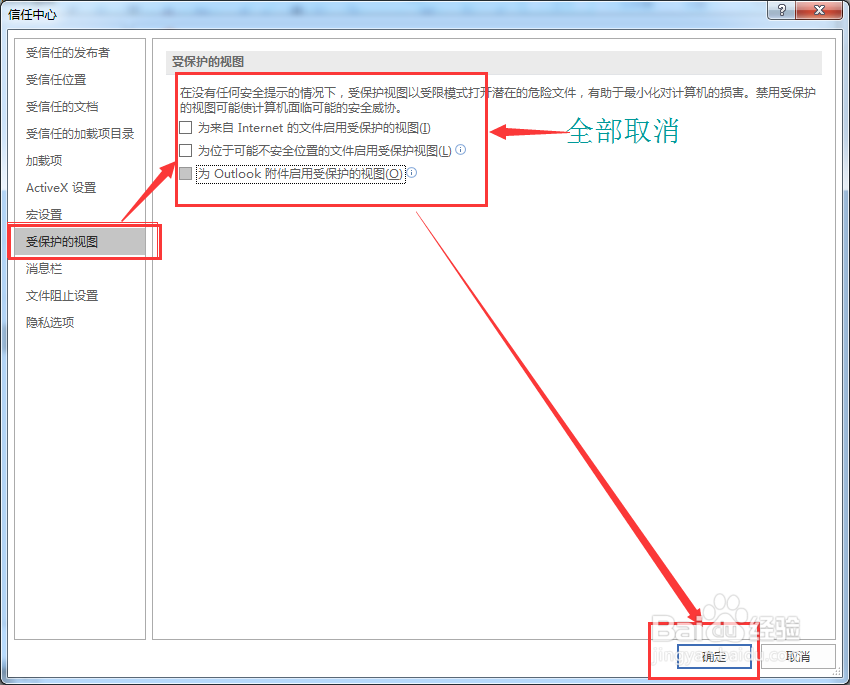Open 受信任的加载项目录 section

(x=80, y=134)
